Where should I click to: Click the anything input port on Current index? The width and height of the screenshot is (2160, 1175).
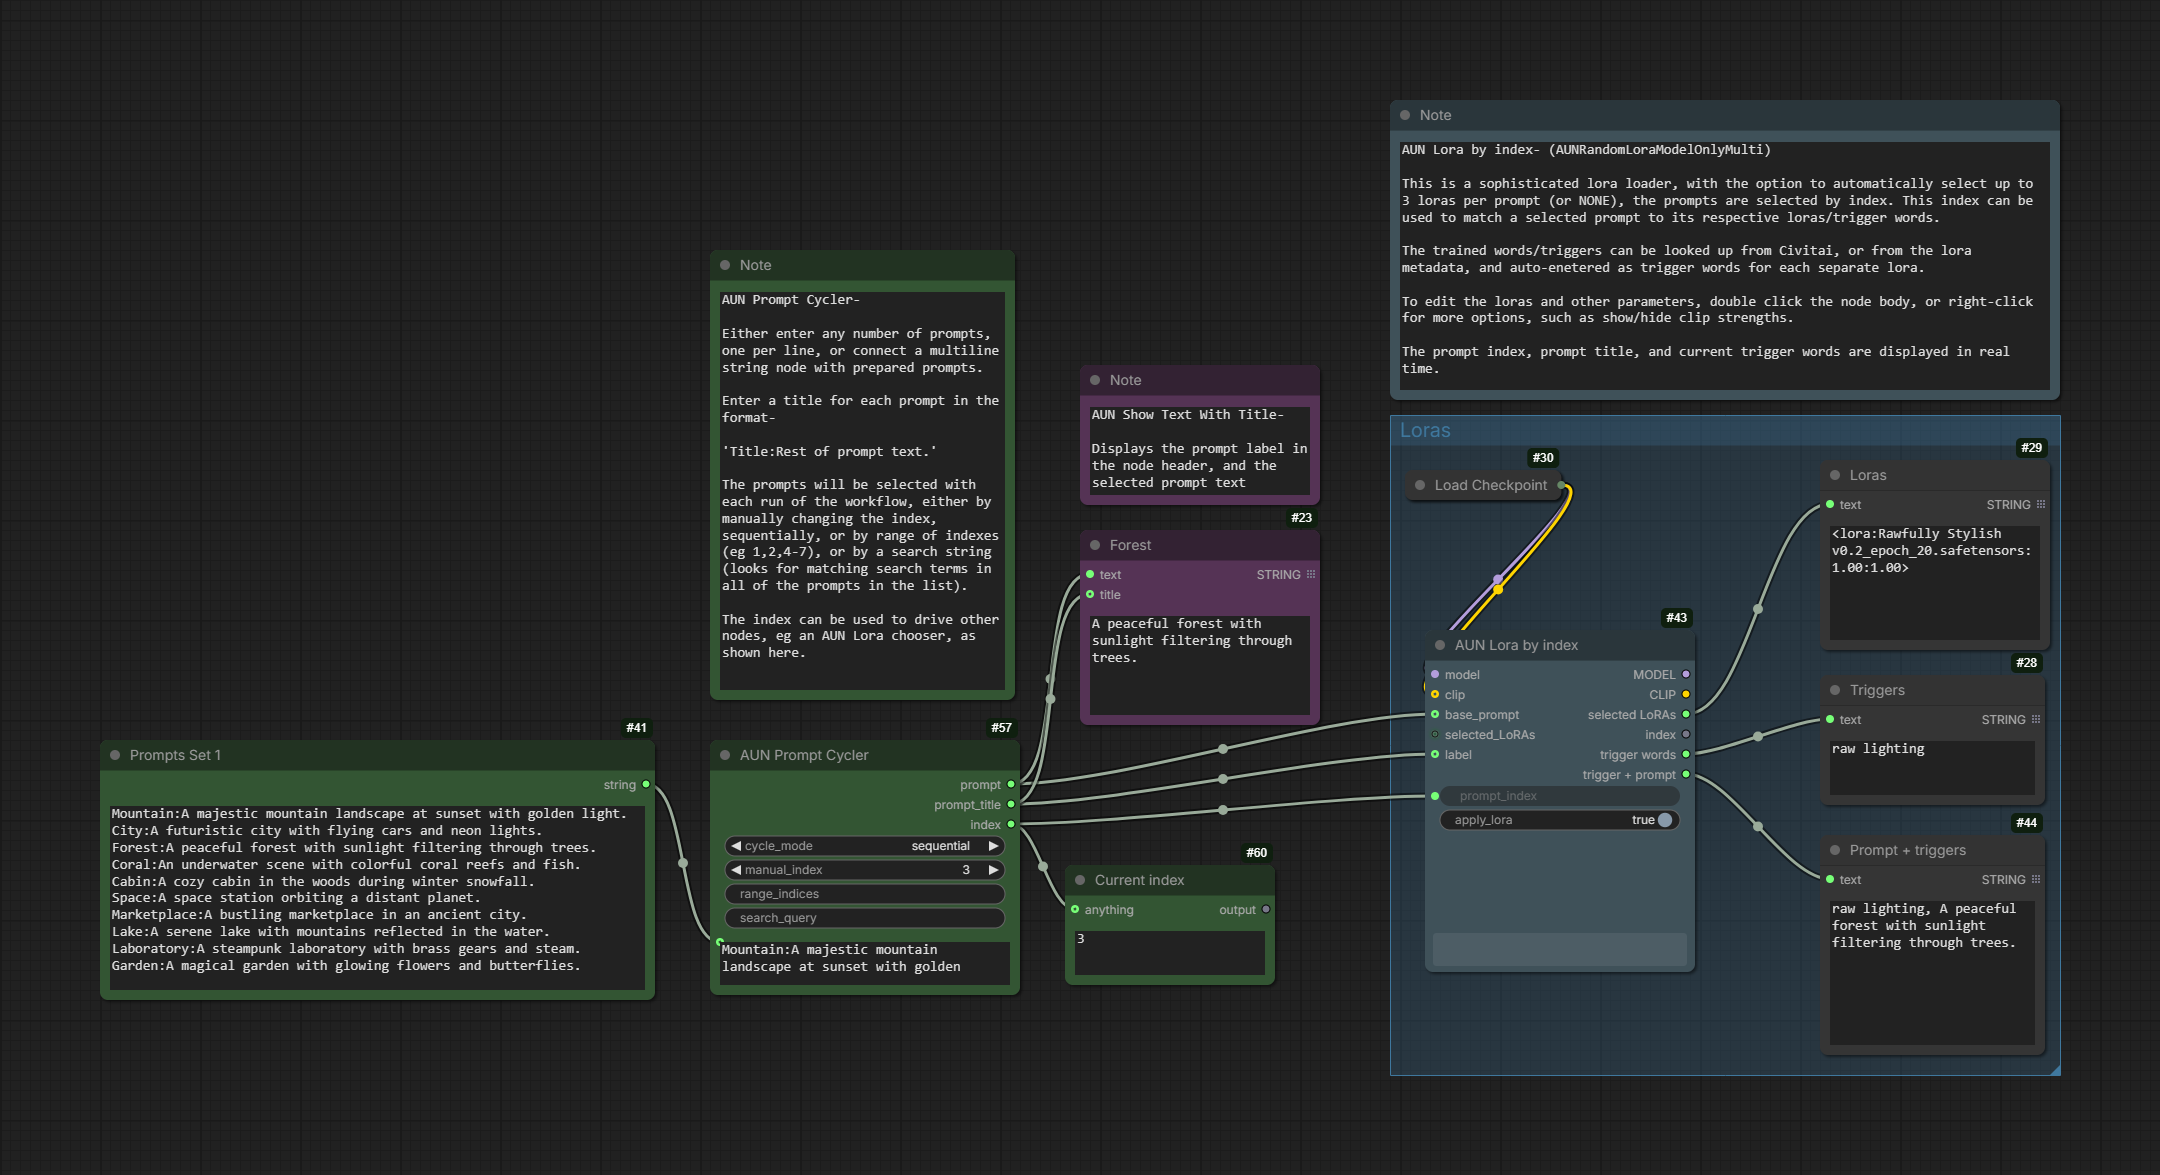(1075, 909)
